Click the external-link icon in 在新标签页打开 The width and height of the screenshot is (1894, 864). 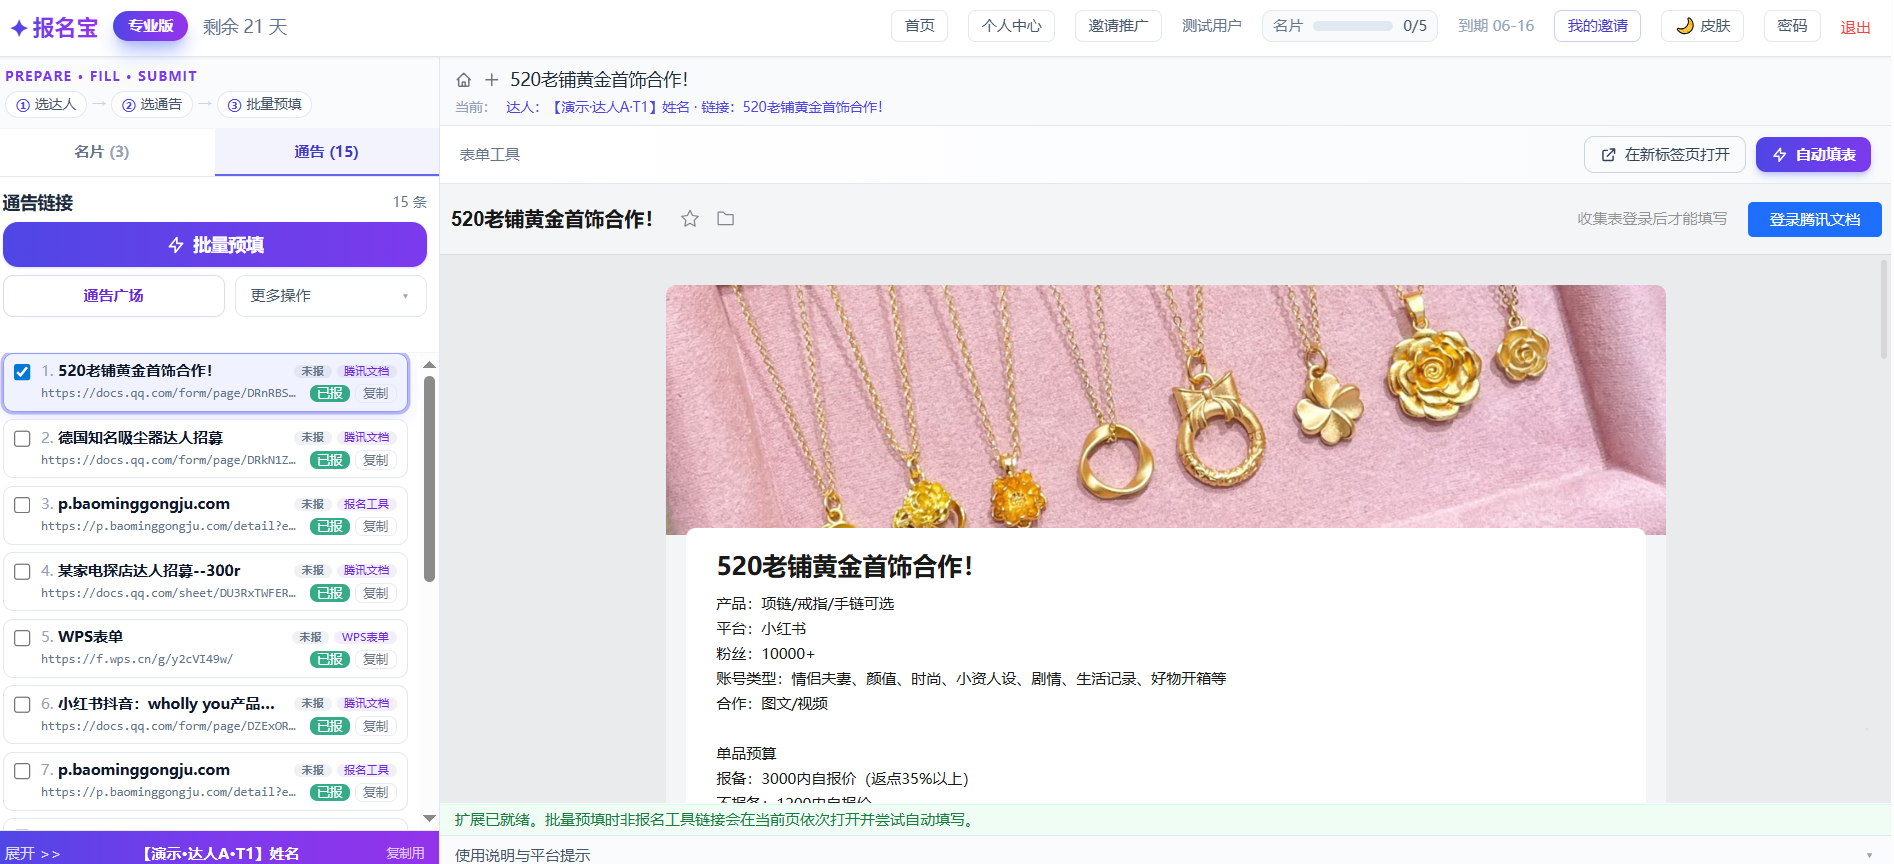1609,155
